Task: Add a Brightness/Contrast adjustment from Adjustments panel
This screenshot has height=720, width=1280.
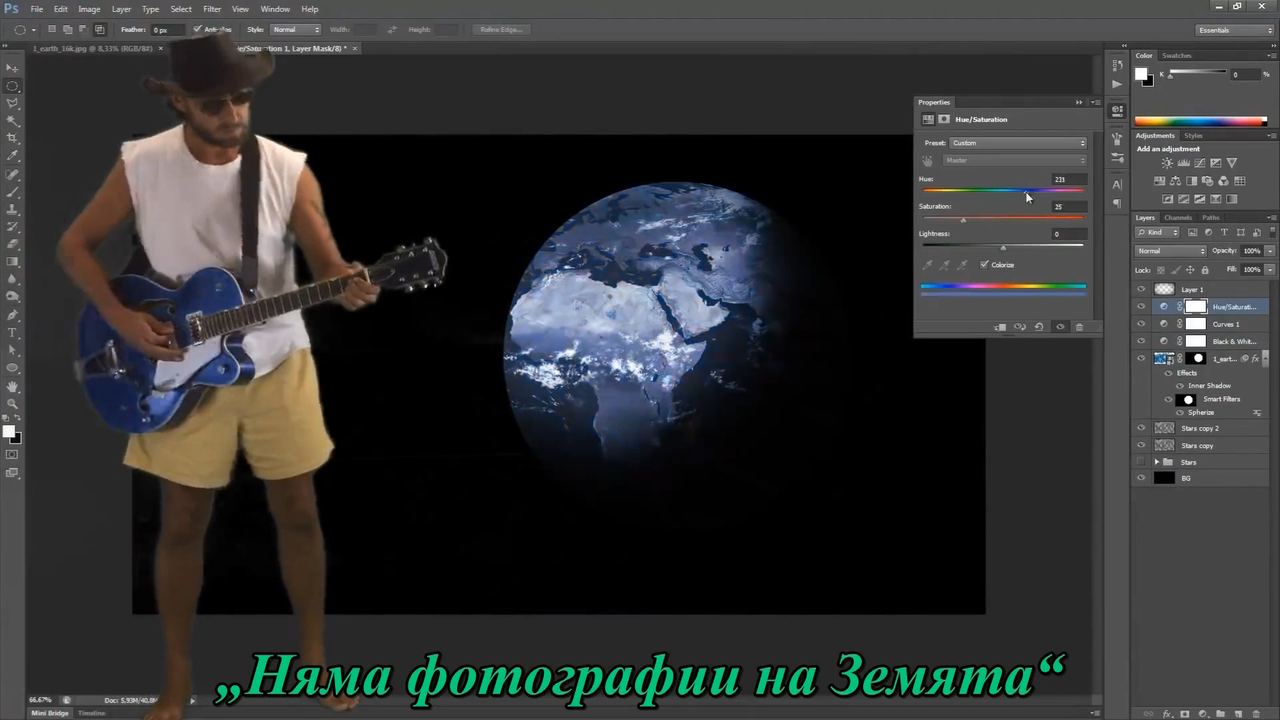Action: 1167,163
